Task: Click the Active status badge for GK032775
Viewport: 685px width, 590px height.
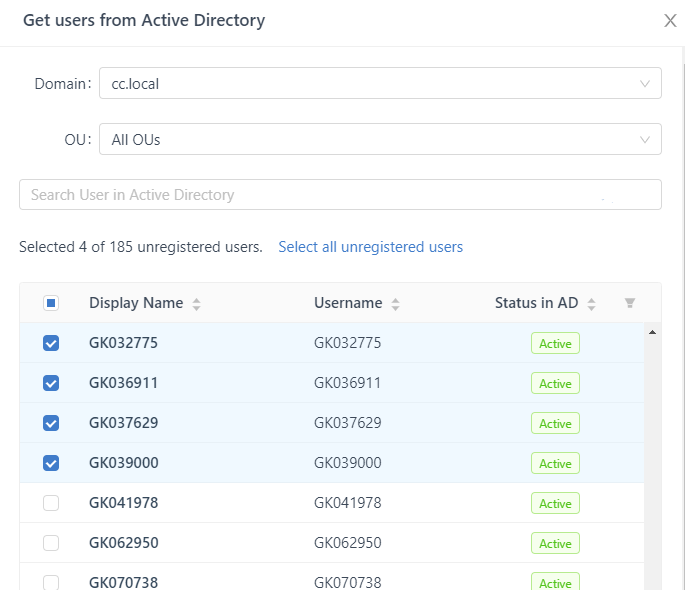Action: (555, 344)
